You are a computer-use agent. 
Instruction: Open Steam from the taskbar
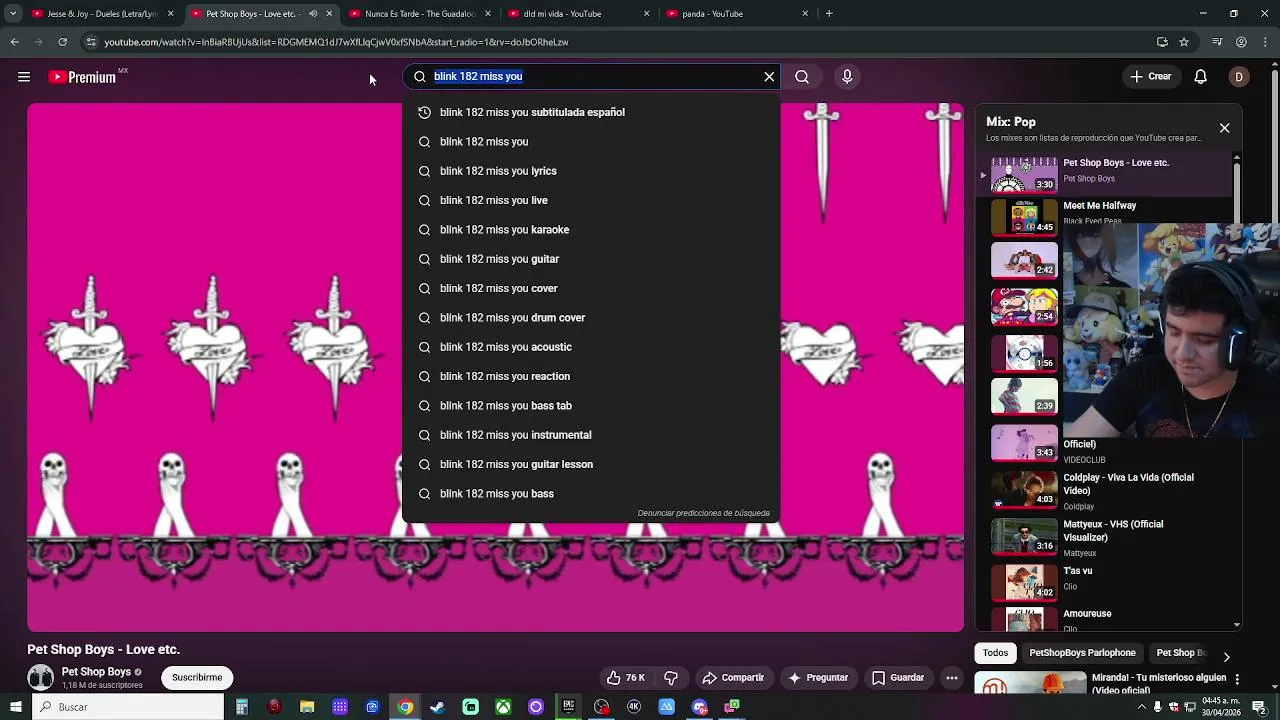click(437, 707)
